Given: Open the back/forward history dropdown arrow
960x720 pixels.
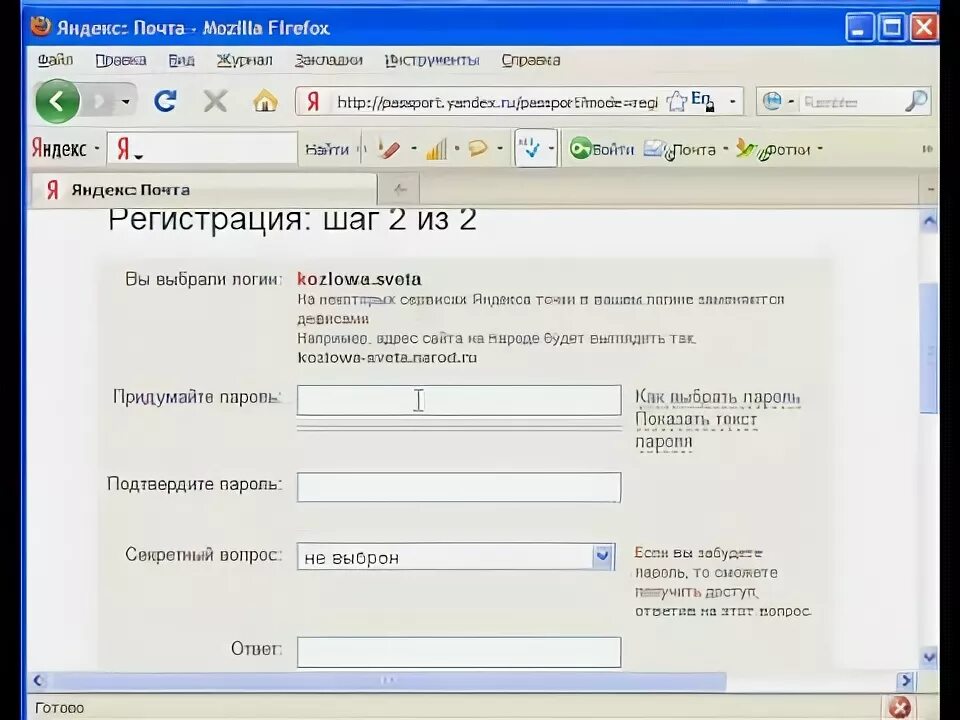Looking at the screenshot, I should coord(126,102).
